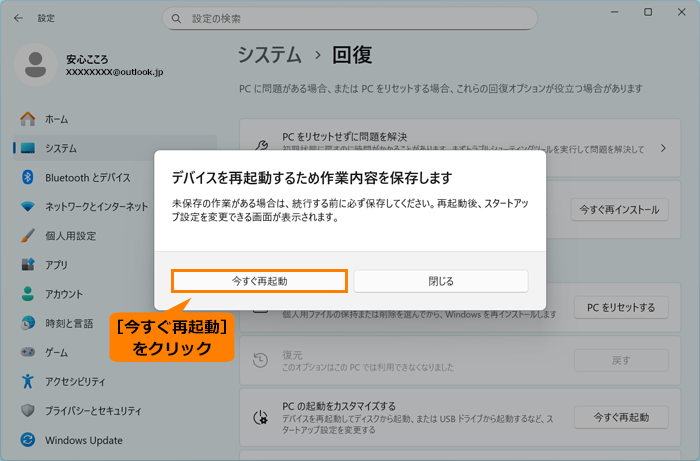700x461 pixels.
Task: Click the ゲーム controller icon
Action: point(28,352)
